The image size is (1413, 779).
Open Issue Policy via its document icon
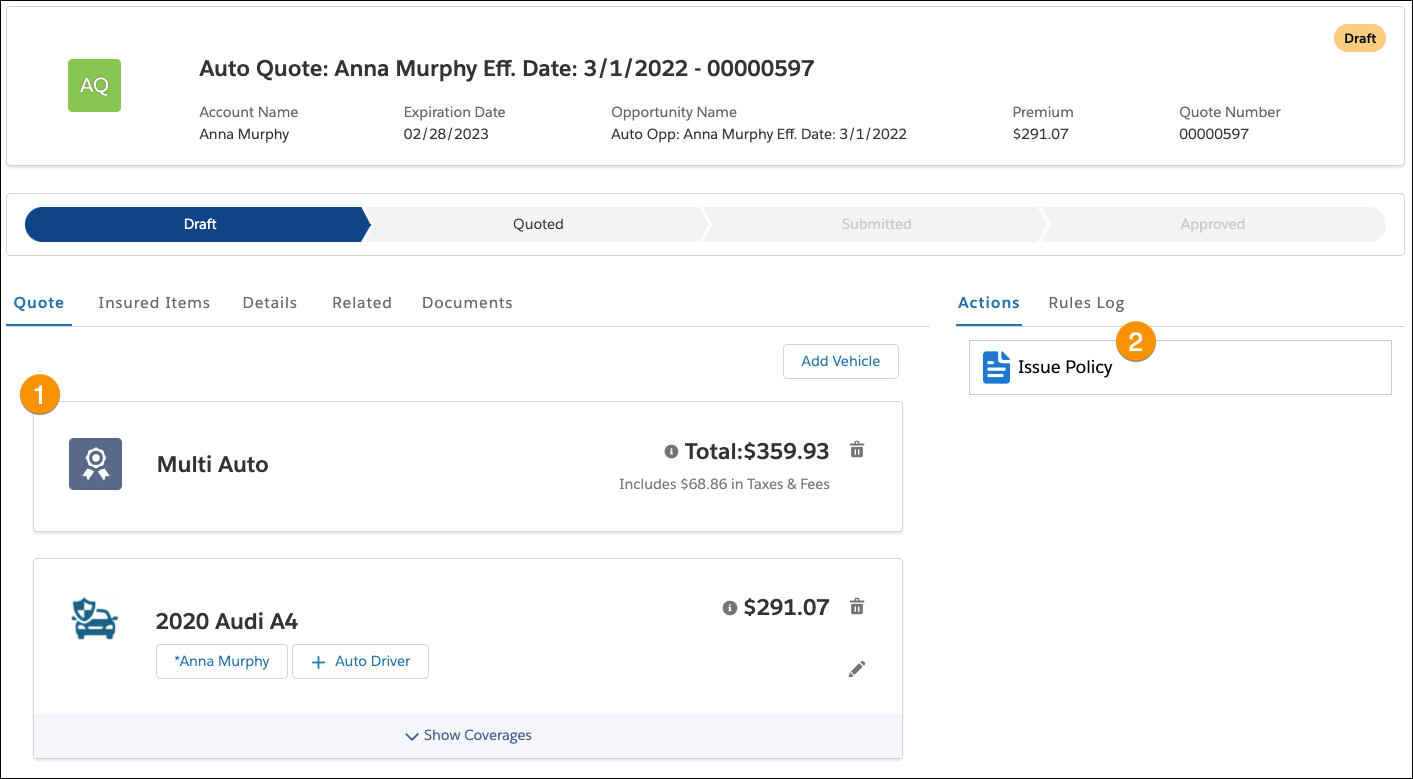click(996, 367)
